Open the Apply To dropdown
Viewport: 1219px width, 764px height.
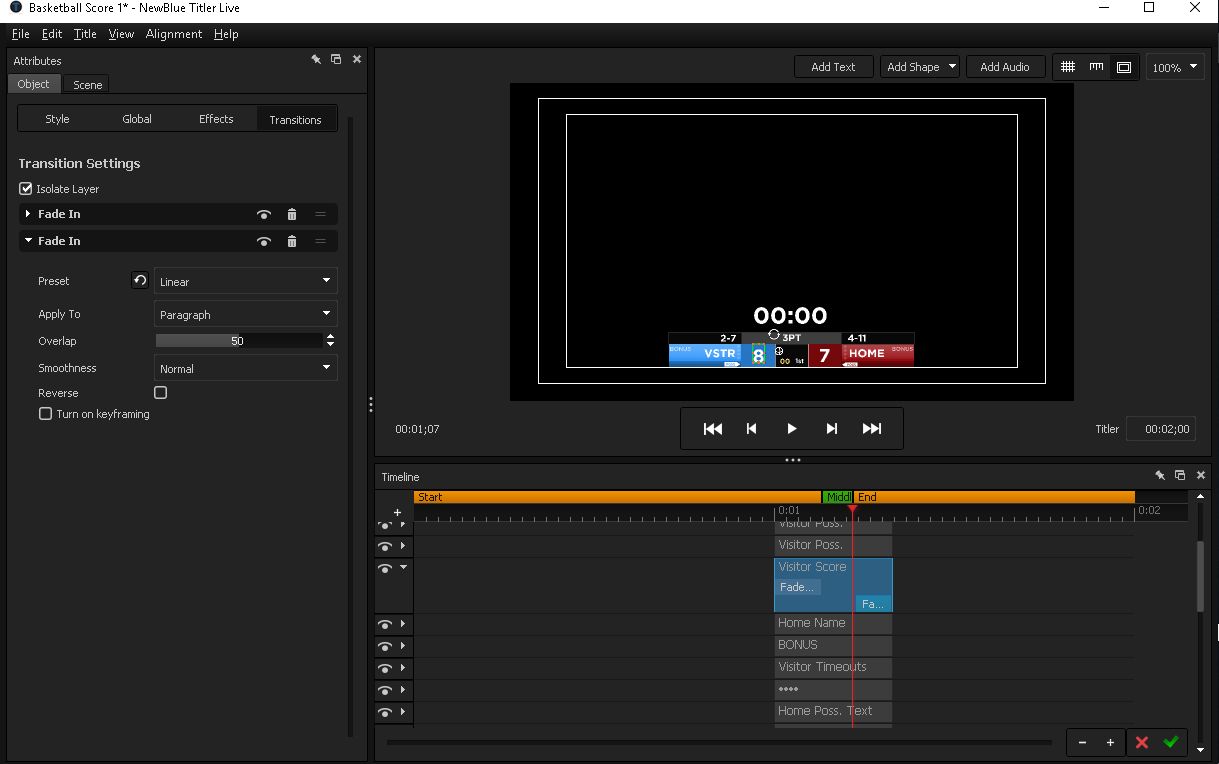pos(246,314)
